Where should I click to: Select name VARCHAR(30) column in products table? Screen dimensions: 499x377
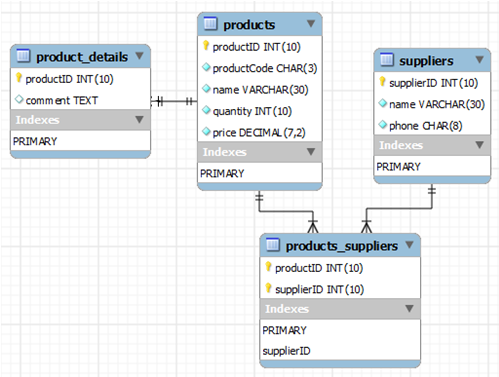click(x=260, y=90)
